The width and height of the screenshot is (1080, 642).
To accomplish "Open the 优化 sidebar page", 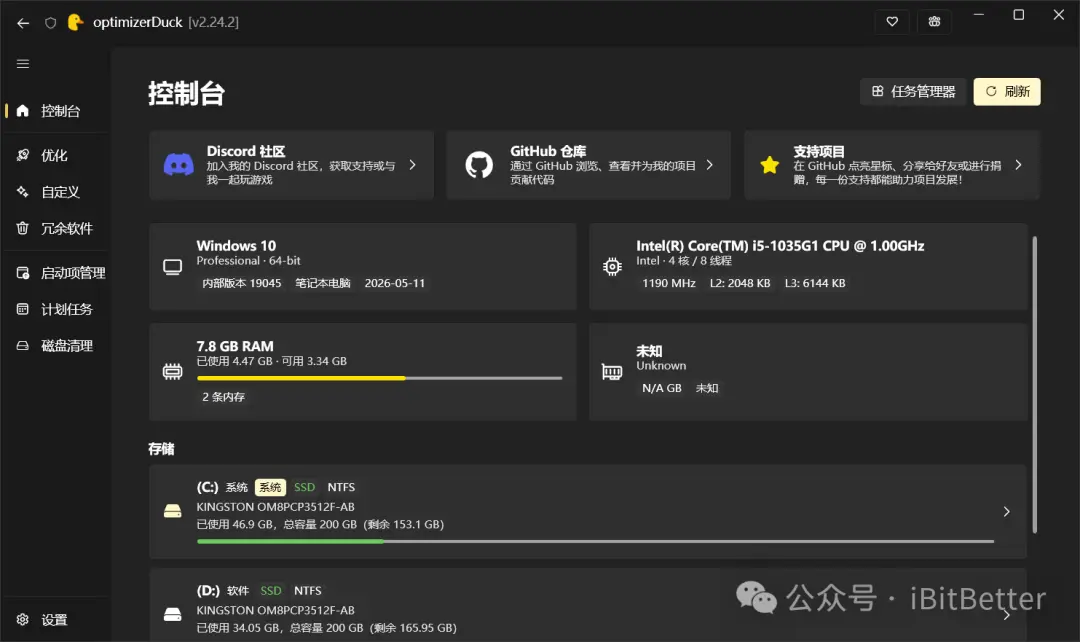I will click(55, 155).
